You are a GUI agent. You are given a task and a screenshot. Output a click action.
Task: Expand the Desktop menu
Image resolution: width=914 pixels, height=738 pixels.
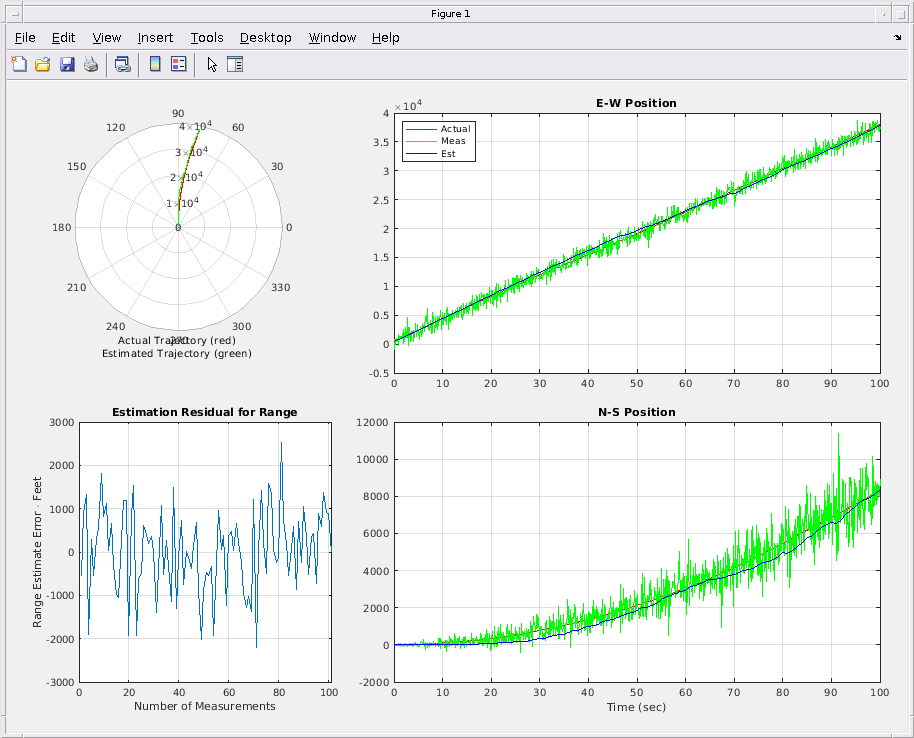pos(265,38)
